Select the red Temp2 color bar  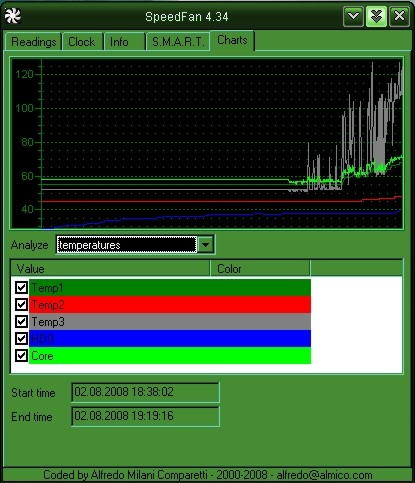[x=170, y=304]
